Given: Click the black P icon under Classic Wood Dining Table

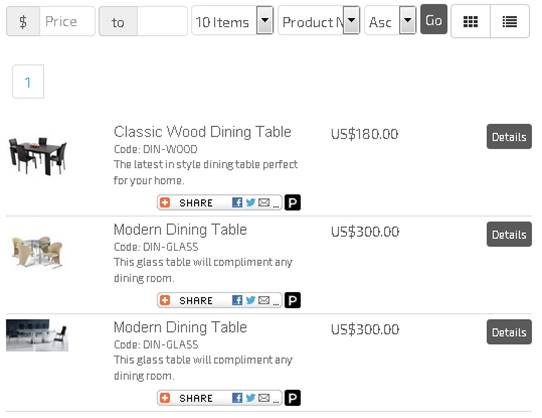Looking at the screenshot, I should click(x=292, y=203).
